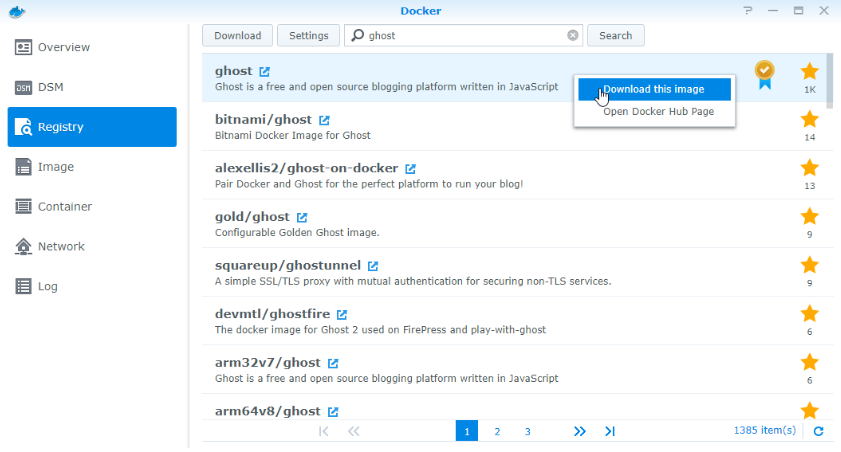Open external link icon for arm32v7/ghost

333,364
